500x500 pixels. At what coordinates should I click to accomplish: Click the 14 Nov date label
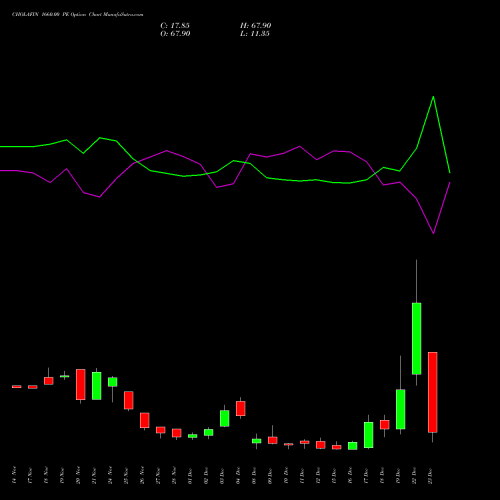click(x=14, y=475)
